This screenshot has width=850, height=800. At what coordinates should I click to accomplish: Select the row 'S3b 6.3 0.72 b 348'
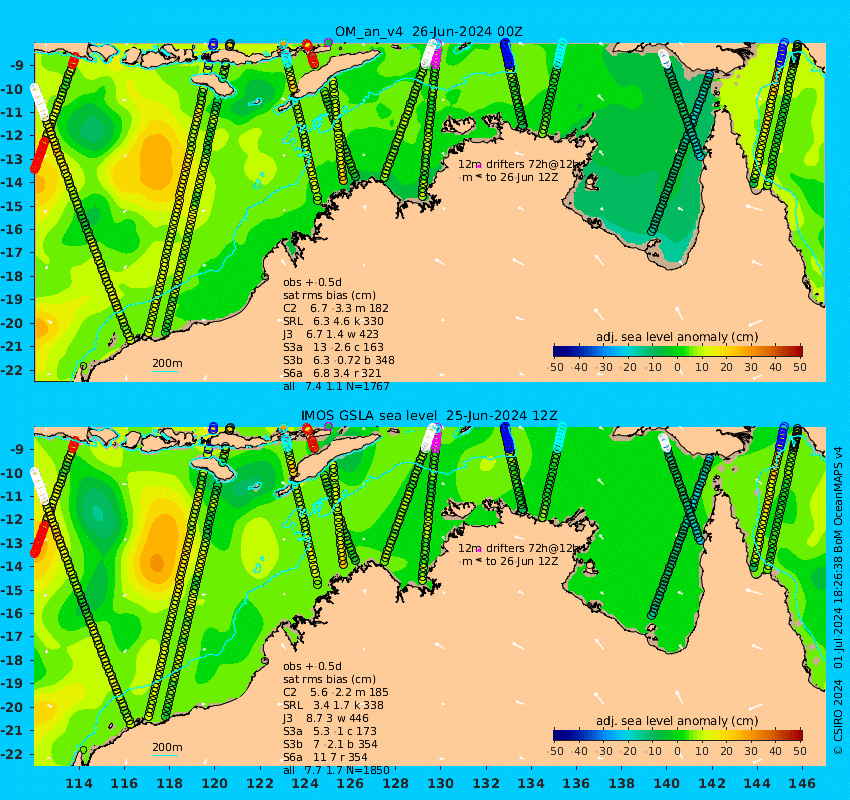pyautogui.click(x=338, y=360)
